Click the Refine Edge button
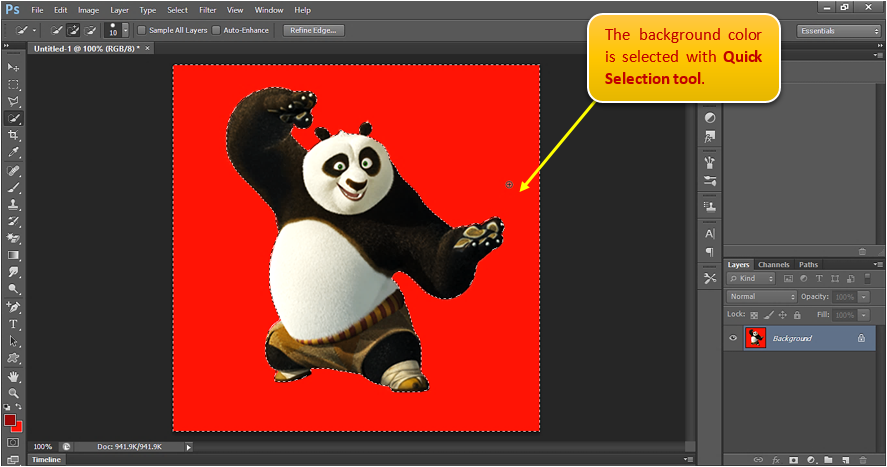The height and width of the screenshot is (467, 887). click(x=313, y=31)
